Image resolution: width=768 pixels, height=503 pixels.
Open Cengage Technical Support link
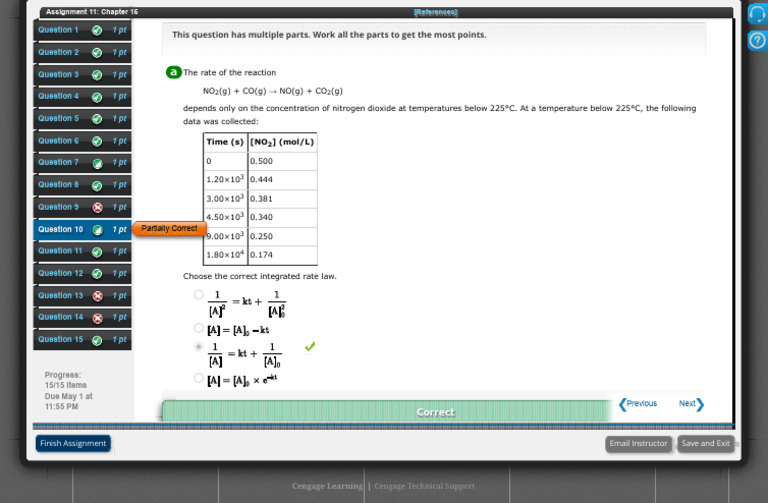(424, 486)
